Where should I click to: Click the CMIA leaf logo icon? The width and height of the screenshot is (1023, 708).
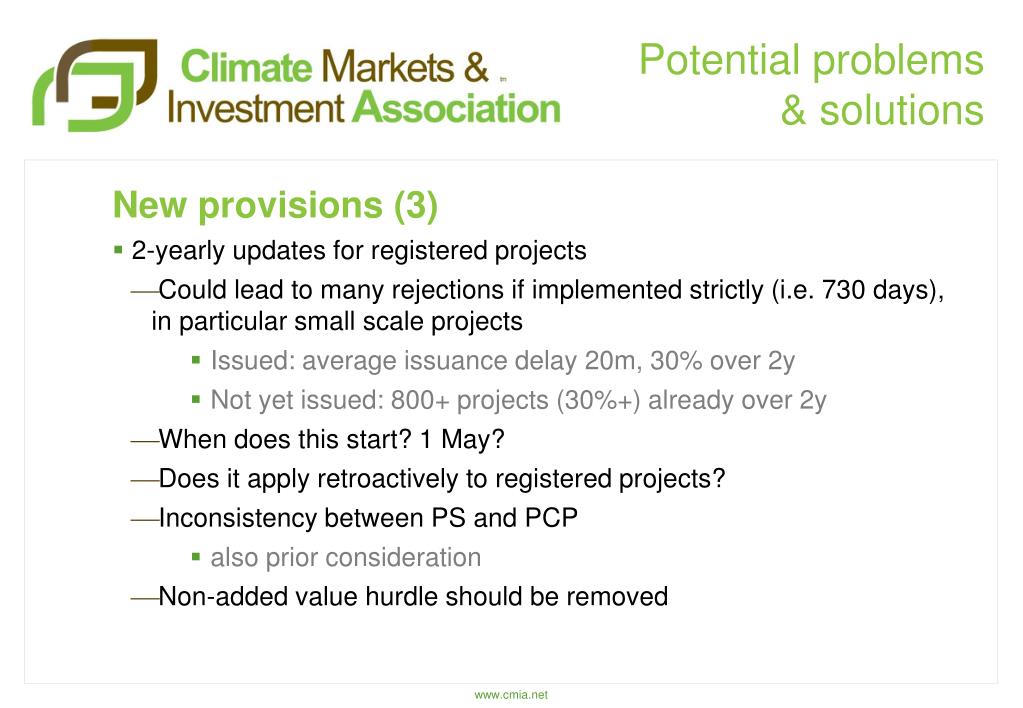[95, 85]
